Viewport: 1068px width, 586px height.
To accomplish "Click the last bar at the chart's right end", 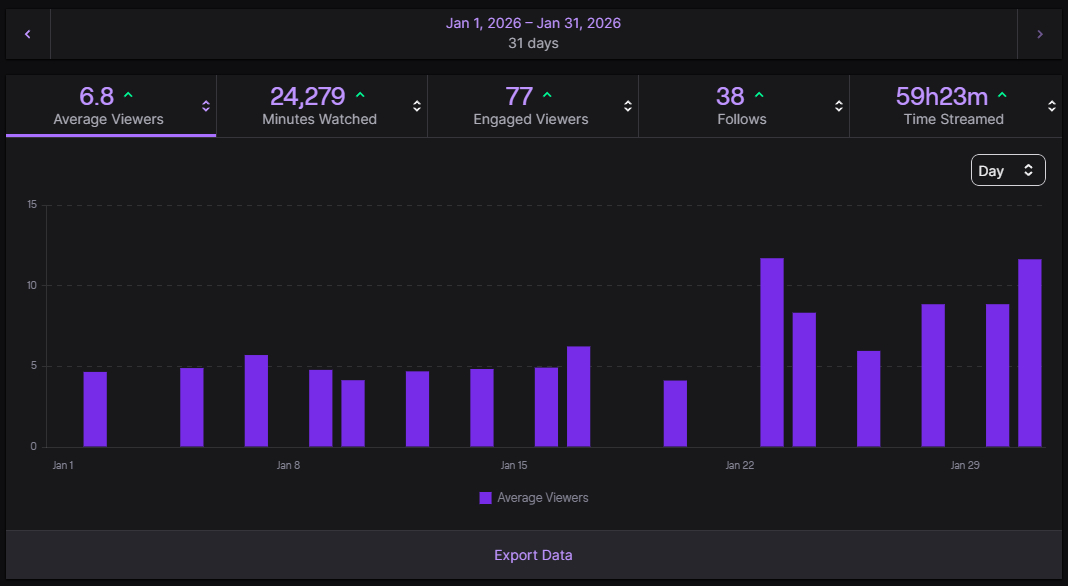I will point(1030,353).
